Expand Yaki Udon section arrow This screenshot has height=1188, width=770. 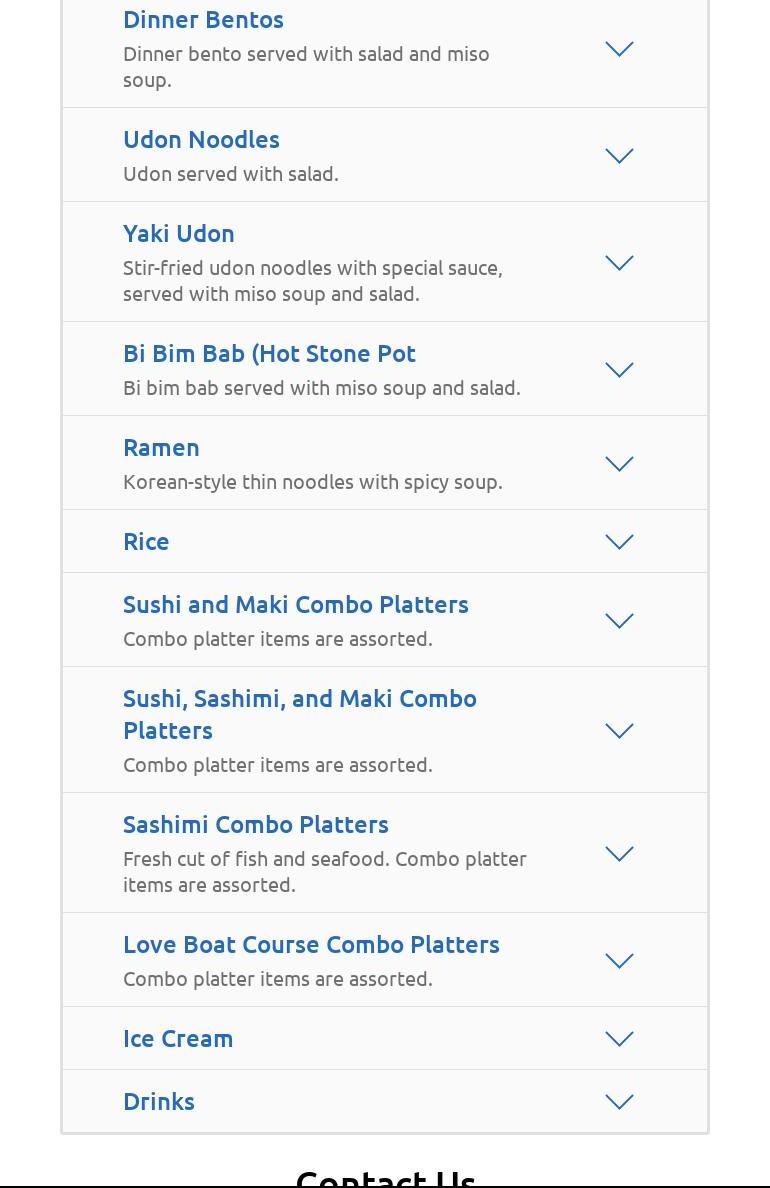point(619,263)
